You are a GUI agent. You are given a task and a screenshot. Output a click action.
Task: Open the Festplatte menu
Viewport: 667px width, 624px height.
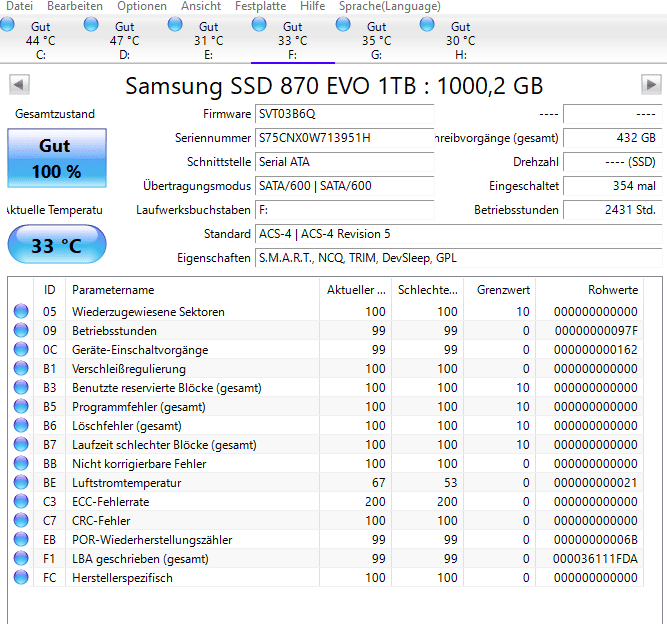point(260,6)
